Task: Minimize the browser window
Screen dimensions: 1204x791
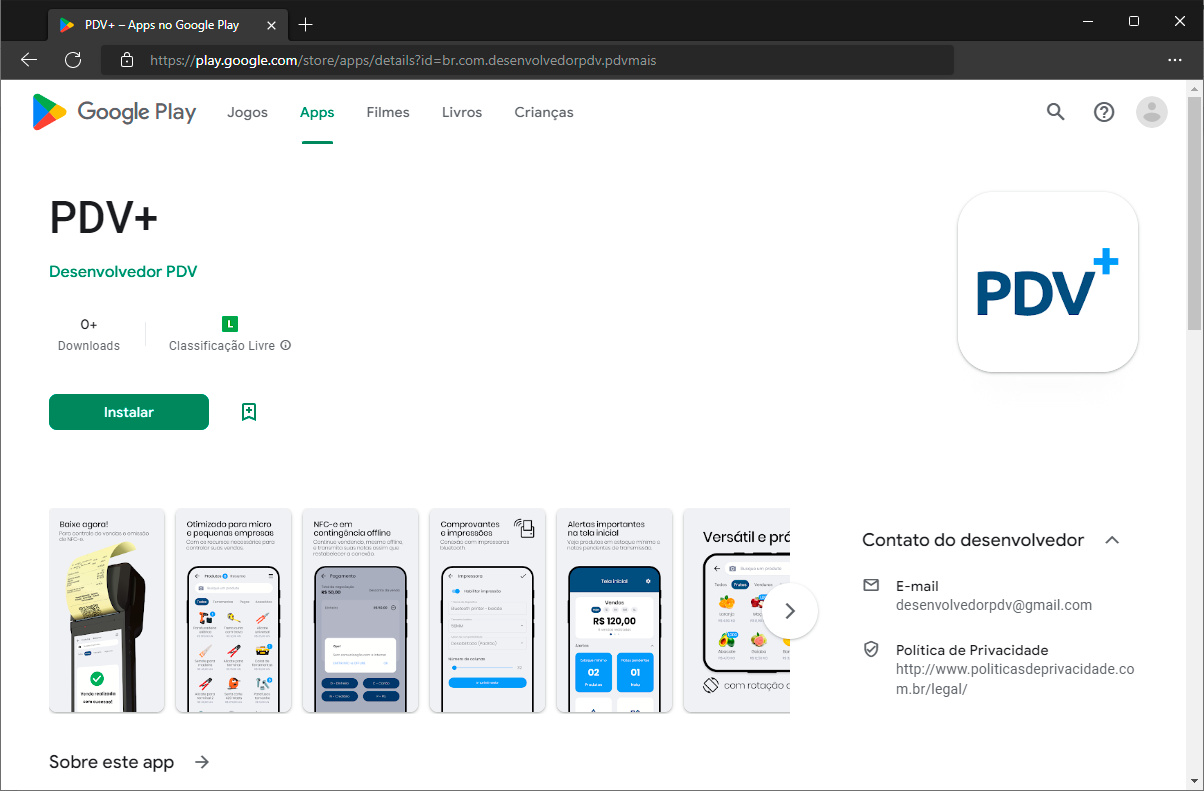Action: click(x=1088, y=20)
